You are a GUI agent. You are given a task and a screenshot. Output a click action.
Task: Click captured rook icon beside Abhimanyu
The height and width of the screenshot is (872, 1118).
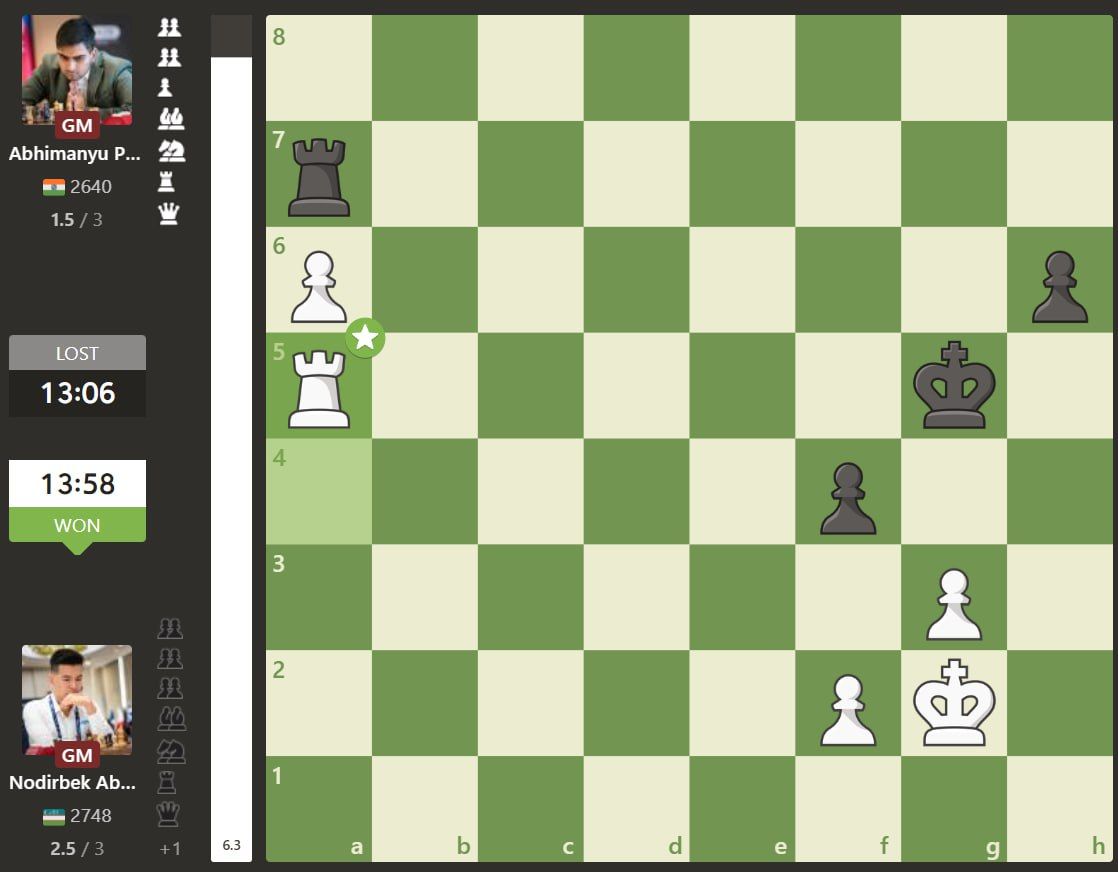tap(166, 182)
